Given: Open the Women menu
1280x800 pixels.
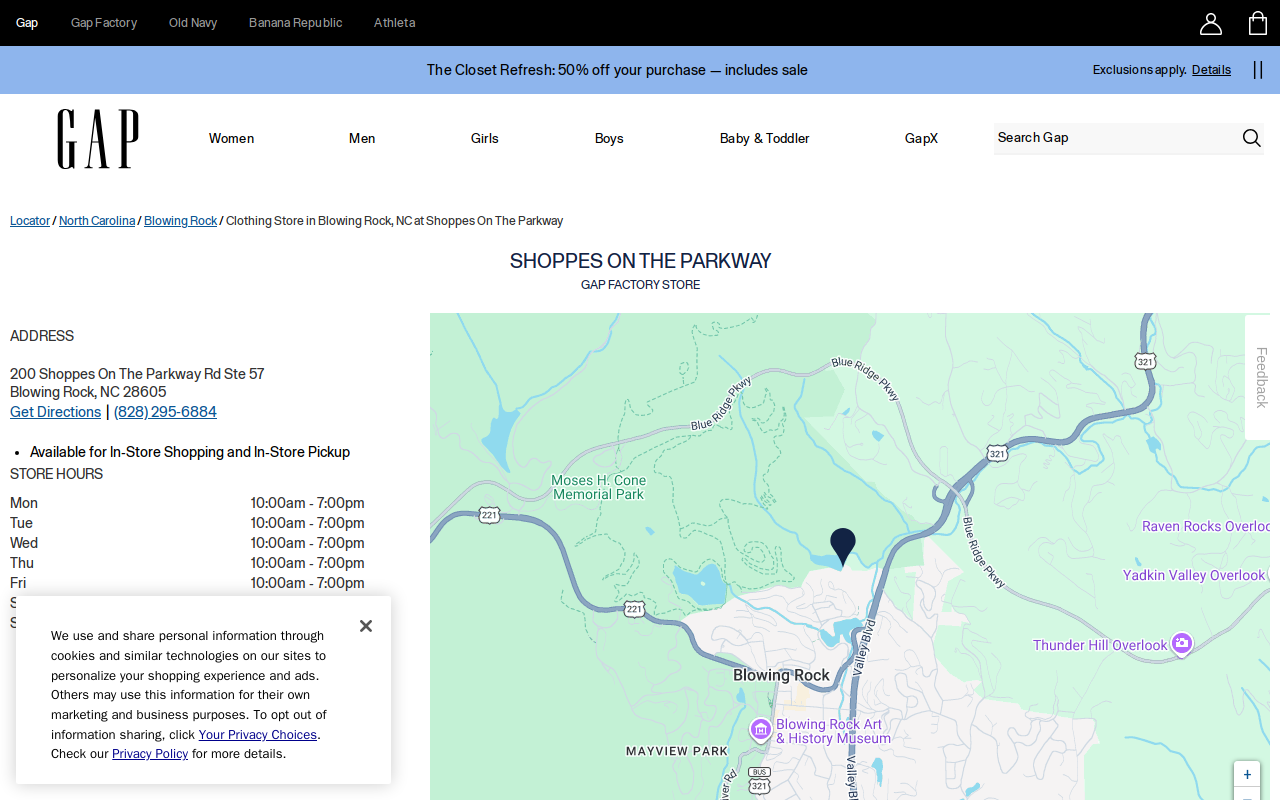Looking at the screenshot, I should click(231, 138).
